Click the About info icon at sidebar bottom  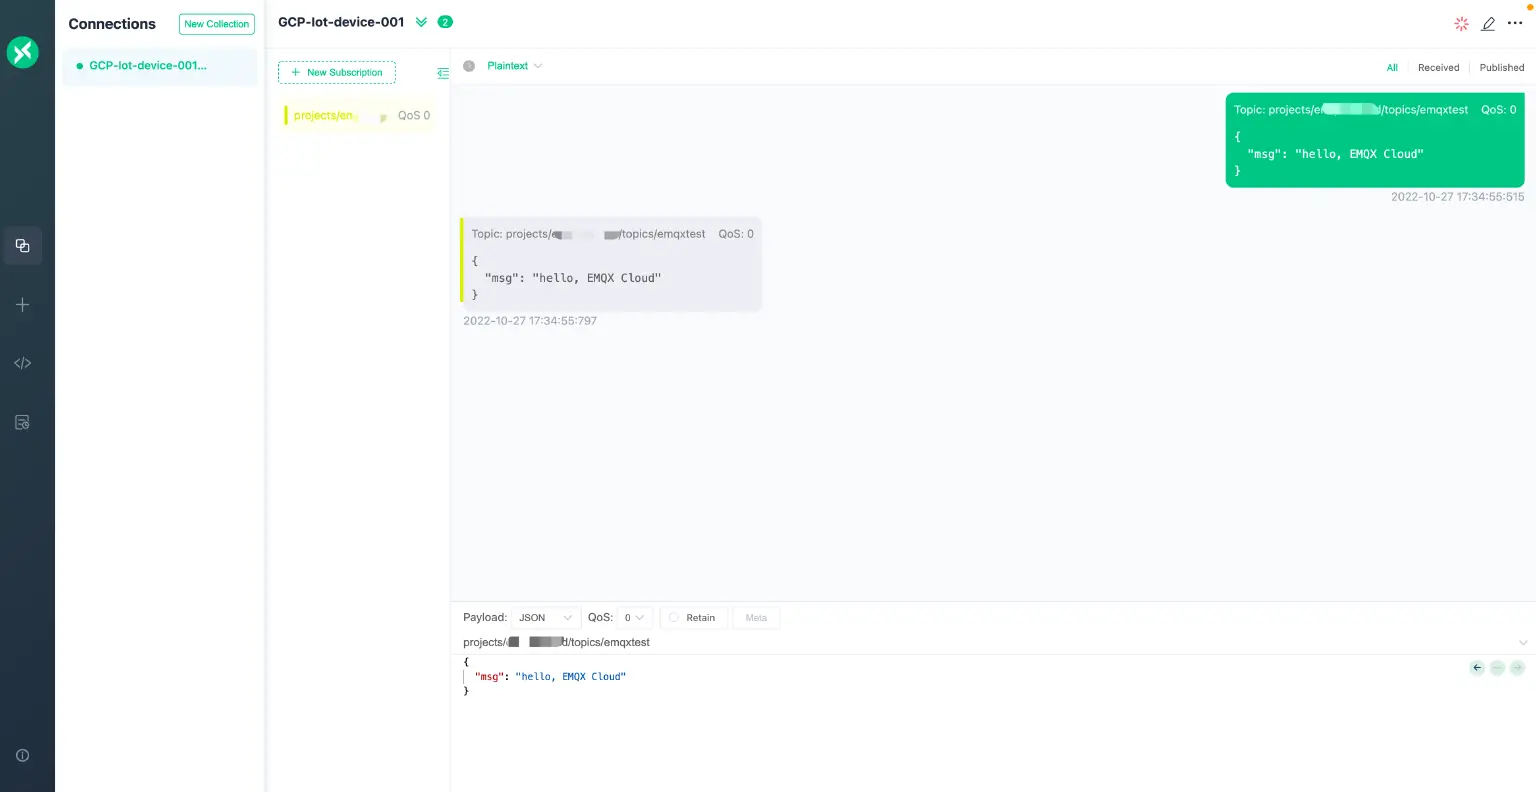pyautogui.click(x=22, y=755)
